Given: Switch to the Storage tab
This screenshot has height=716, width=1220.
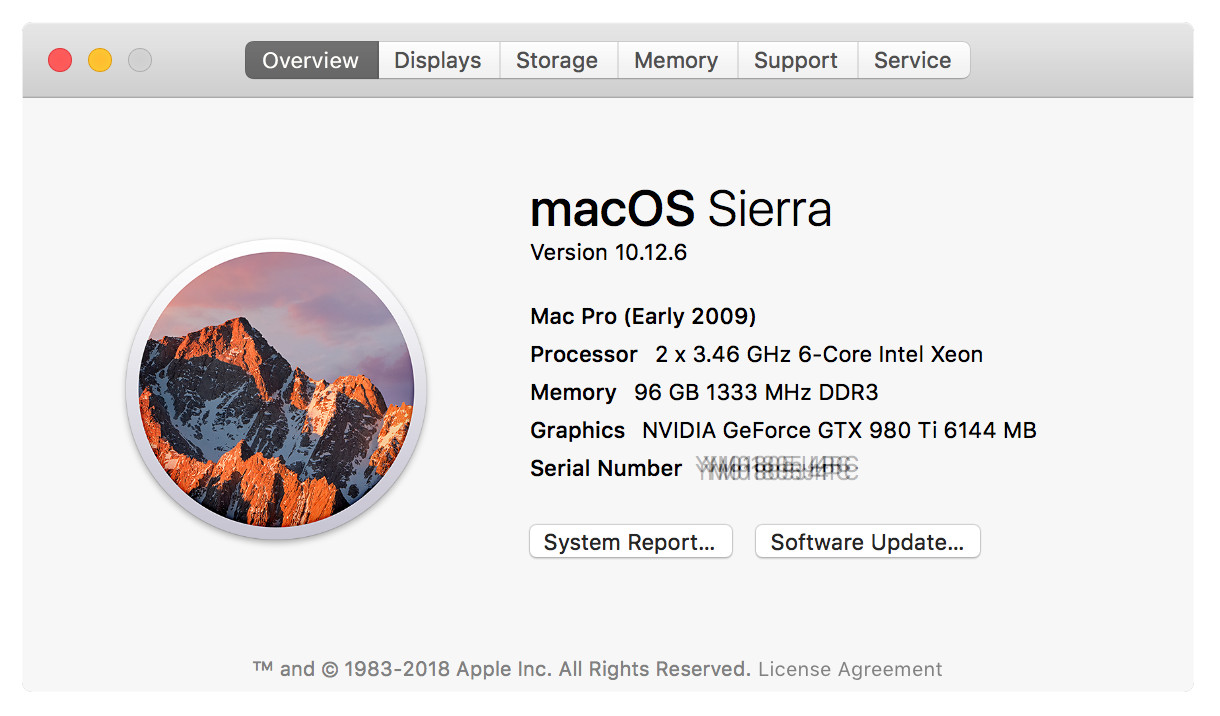Looking at the screenshot, I should point(557,60).
